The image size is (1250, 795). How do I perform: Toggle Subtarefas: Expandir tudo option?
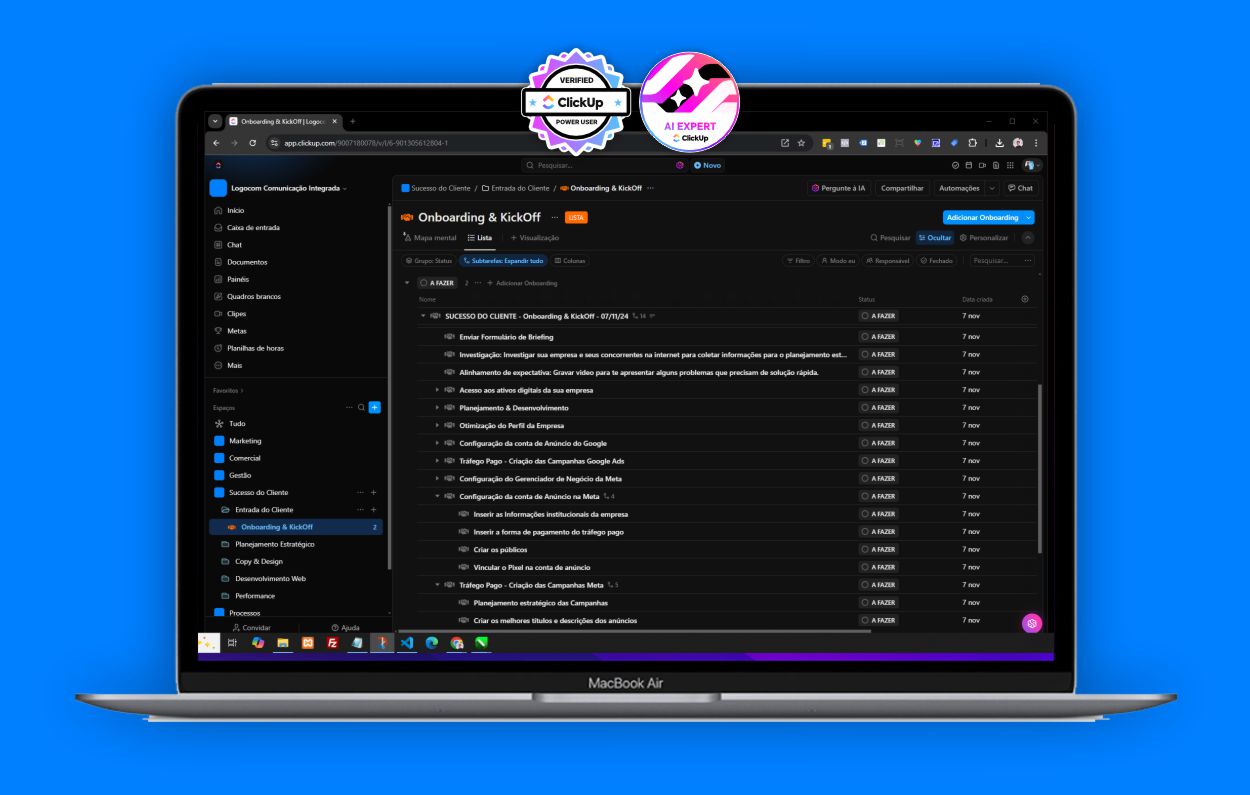[504, 261]
